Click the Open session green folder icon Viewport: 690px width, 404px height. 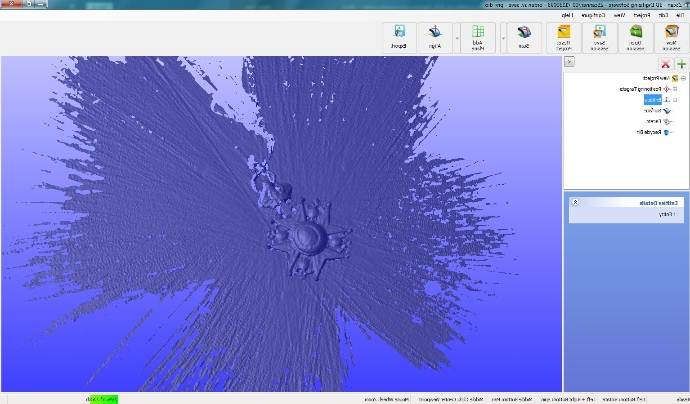coord(635,32)
